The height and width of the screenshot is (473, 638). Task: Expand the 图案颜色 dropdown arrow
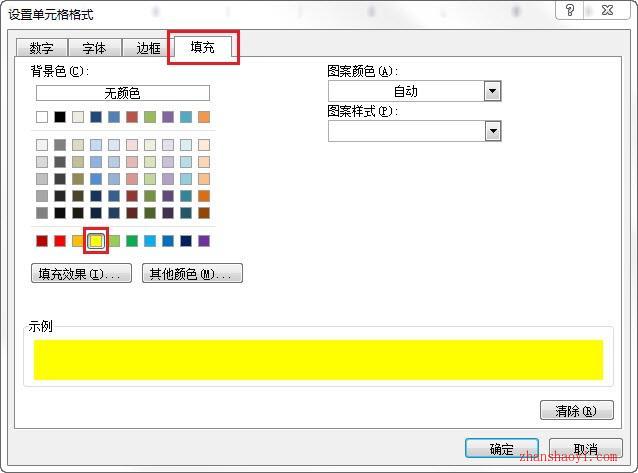[x=492, y=91]
